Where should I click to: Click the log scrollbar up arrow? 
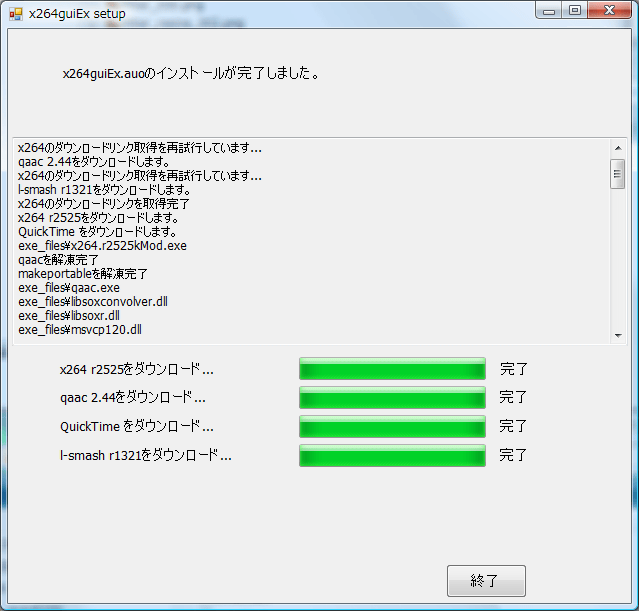pyautogui.click(x=618, y=148)
